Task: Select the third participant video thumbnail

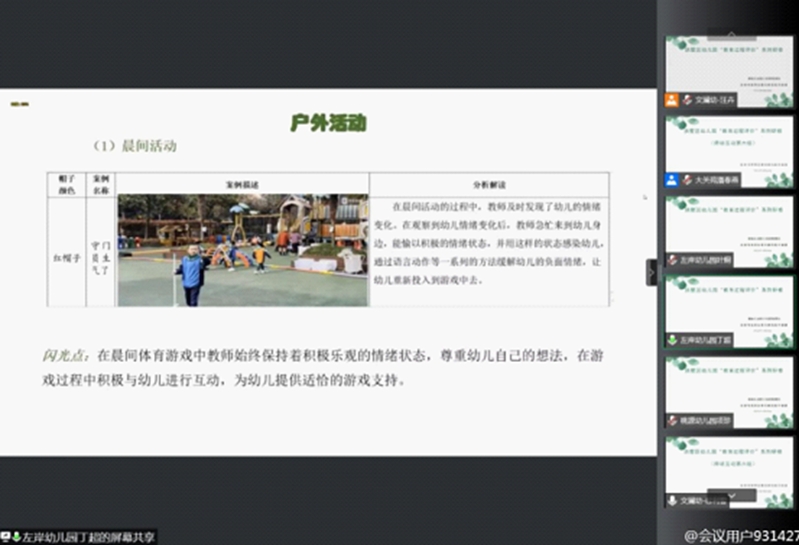Action: 729,230
